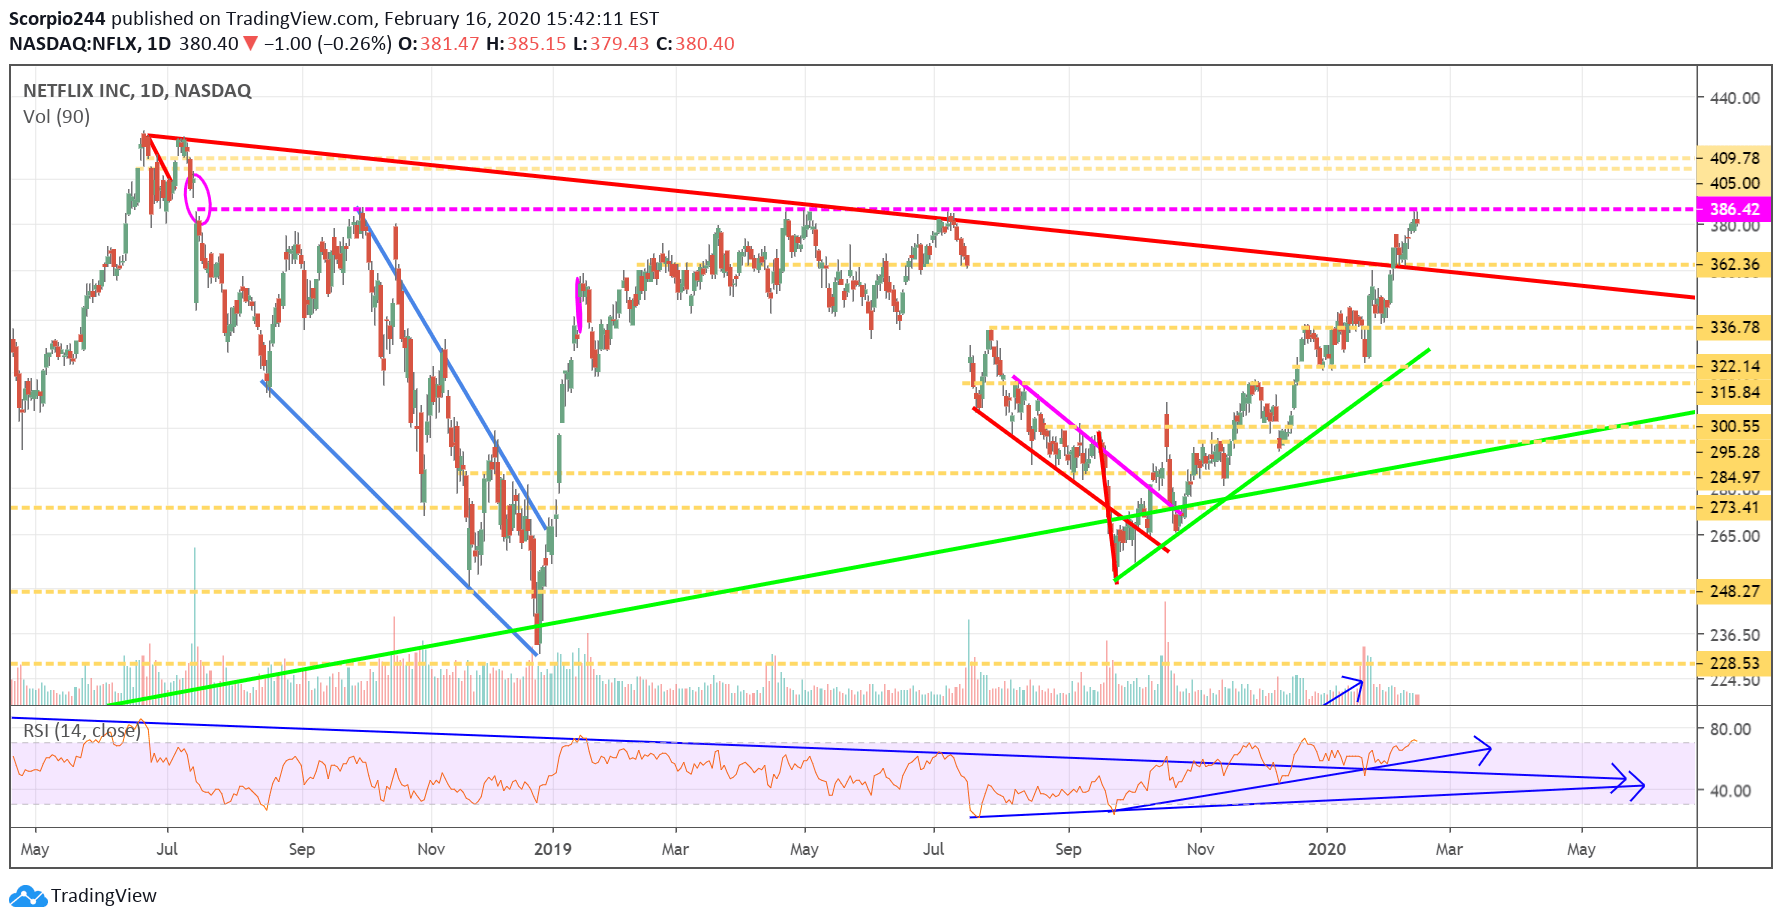Click the high price value 385.15

[x=537, y=44]
